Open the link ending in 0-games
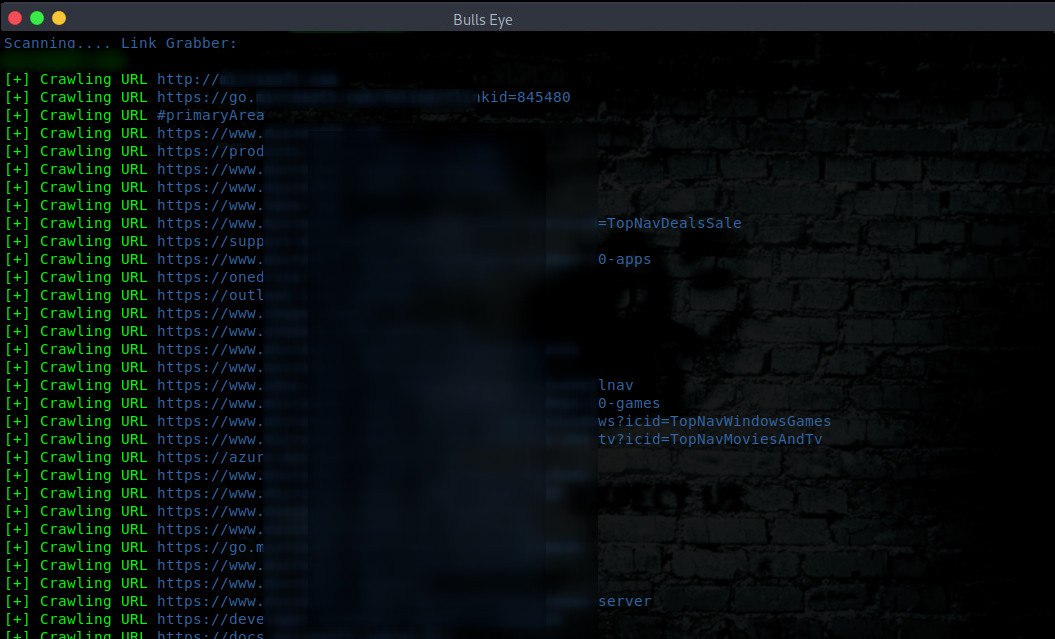 [x=629, y=404]
